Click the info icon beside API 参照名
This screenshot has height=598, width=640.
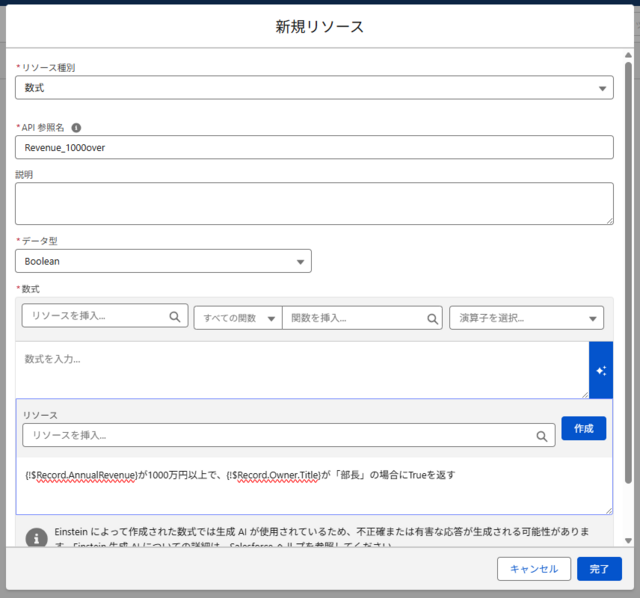[76, 127]
